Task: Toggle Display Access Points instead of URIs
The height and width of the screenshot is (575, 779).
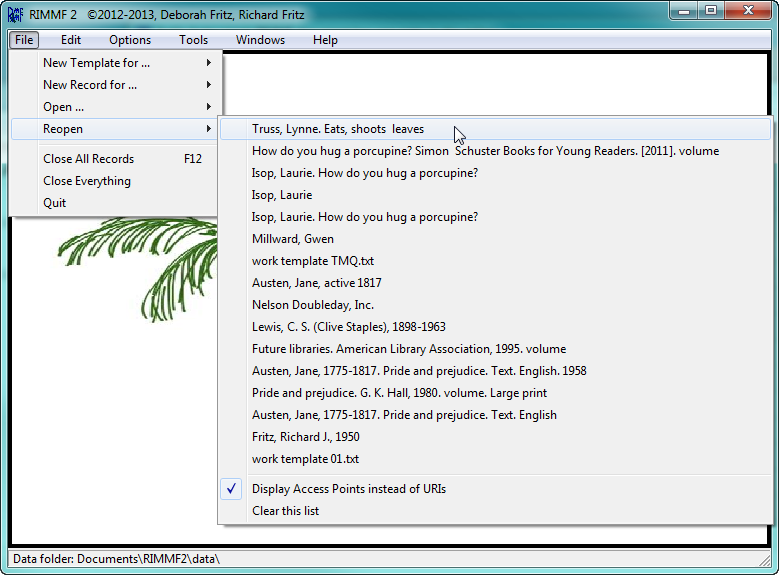Action: click(x=495, y=489)
